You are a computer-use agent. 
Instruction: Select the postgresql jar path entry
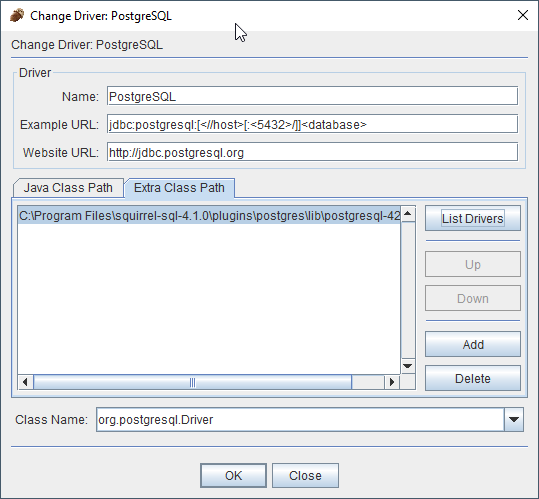(x=209, y=215)
